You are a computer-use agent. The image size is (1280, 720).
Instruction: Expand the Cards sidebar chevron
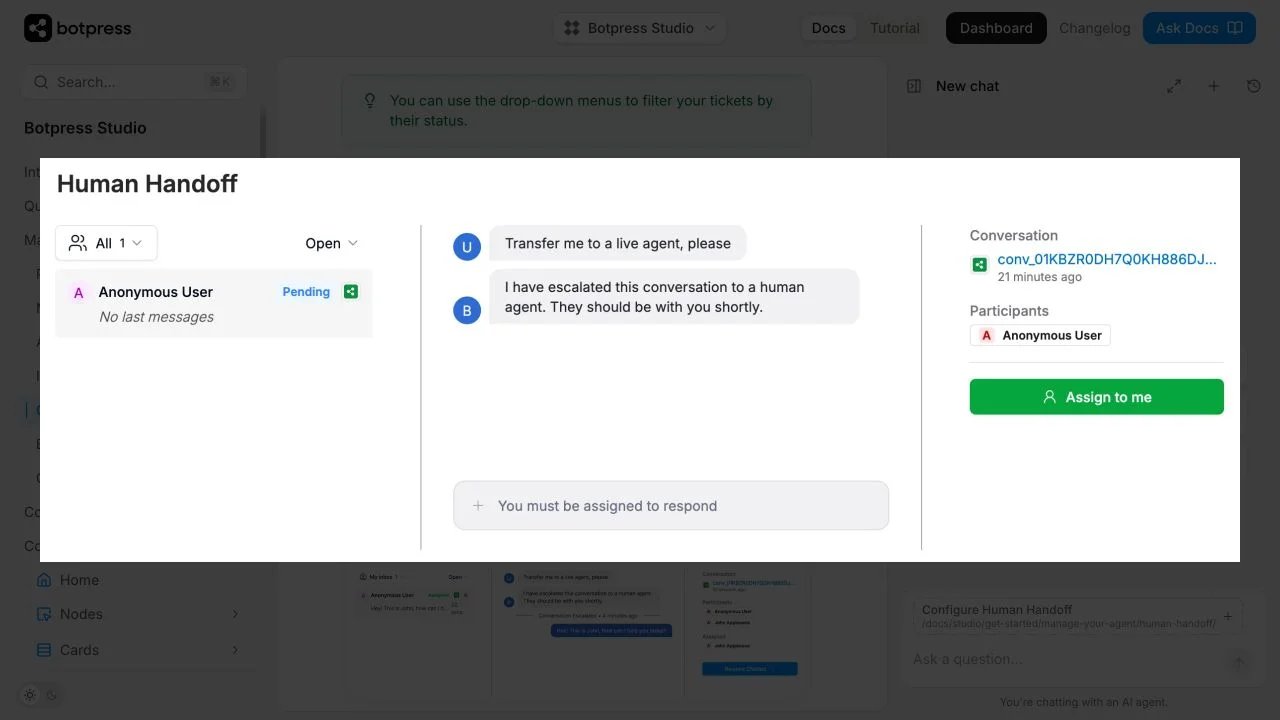click(x=236, y=650)
